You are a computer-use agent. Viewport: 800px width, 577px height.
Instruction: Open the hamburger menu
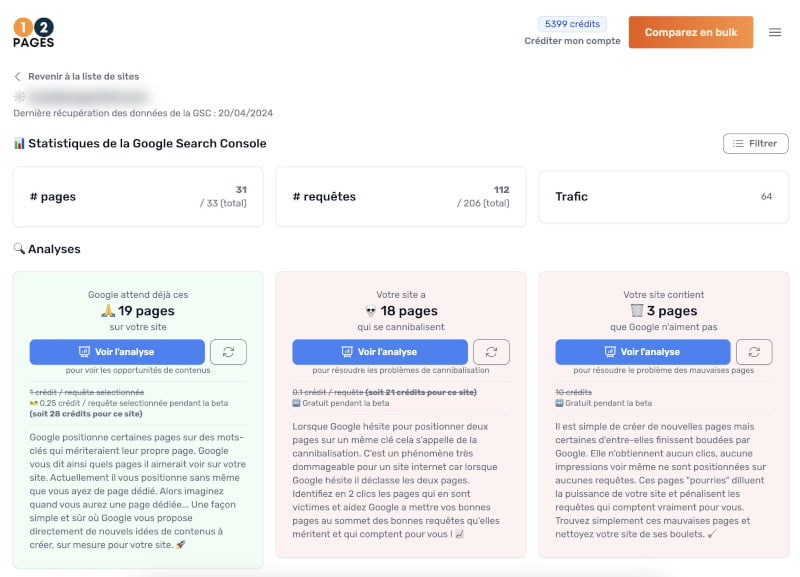click(775, 32)
